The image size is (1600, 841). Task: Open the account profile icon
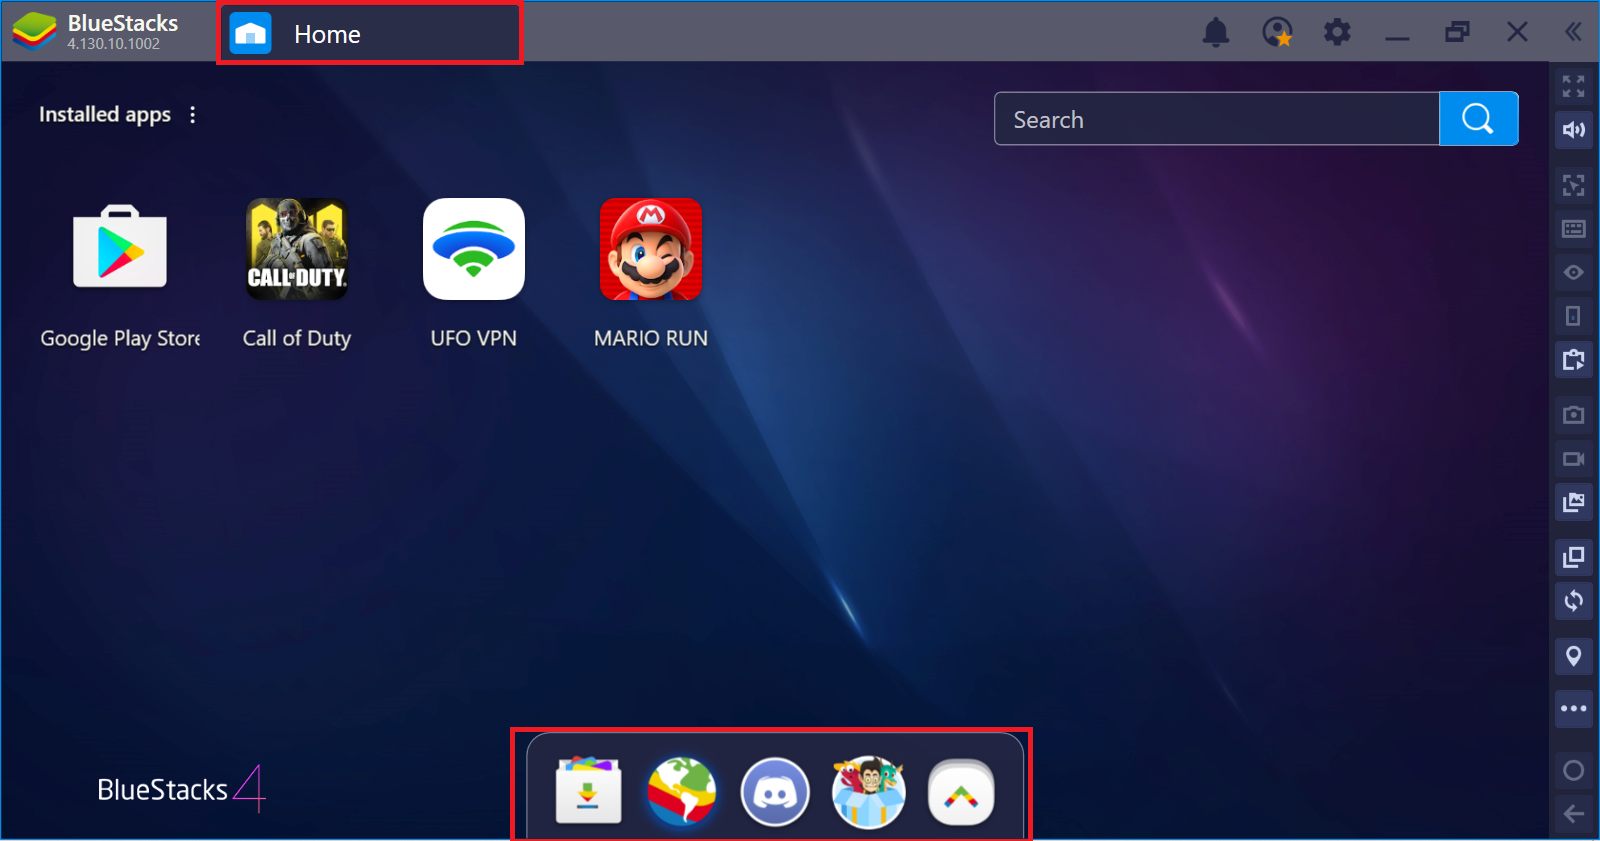click(1277, 33)
